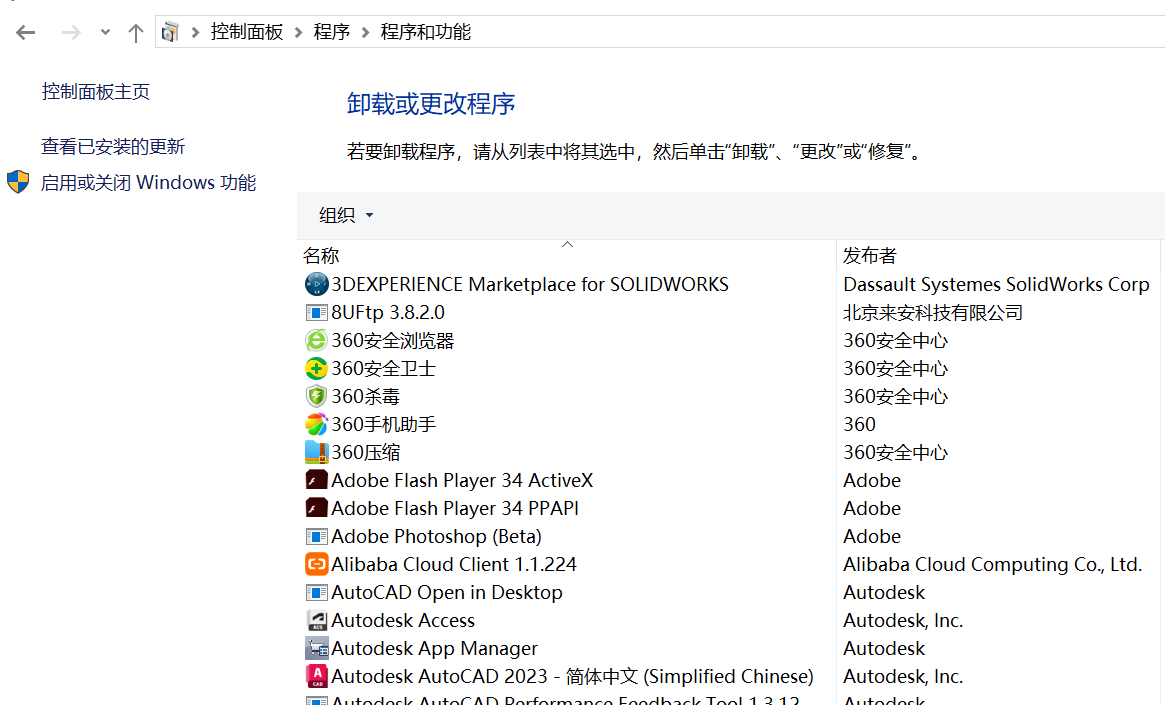Viewport: 1165px width, 705px height.
Task: Click publisher Dassault Systemes SolidWorks Corp
Action: coord(996,284)
